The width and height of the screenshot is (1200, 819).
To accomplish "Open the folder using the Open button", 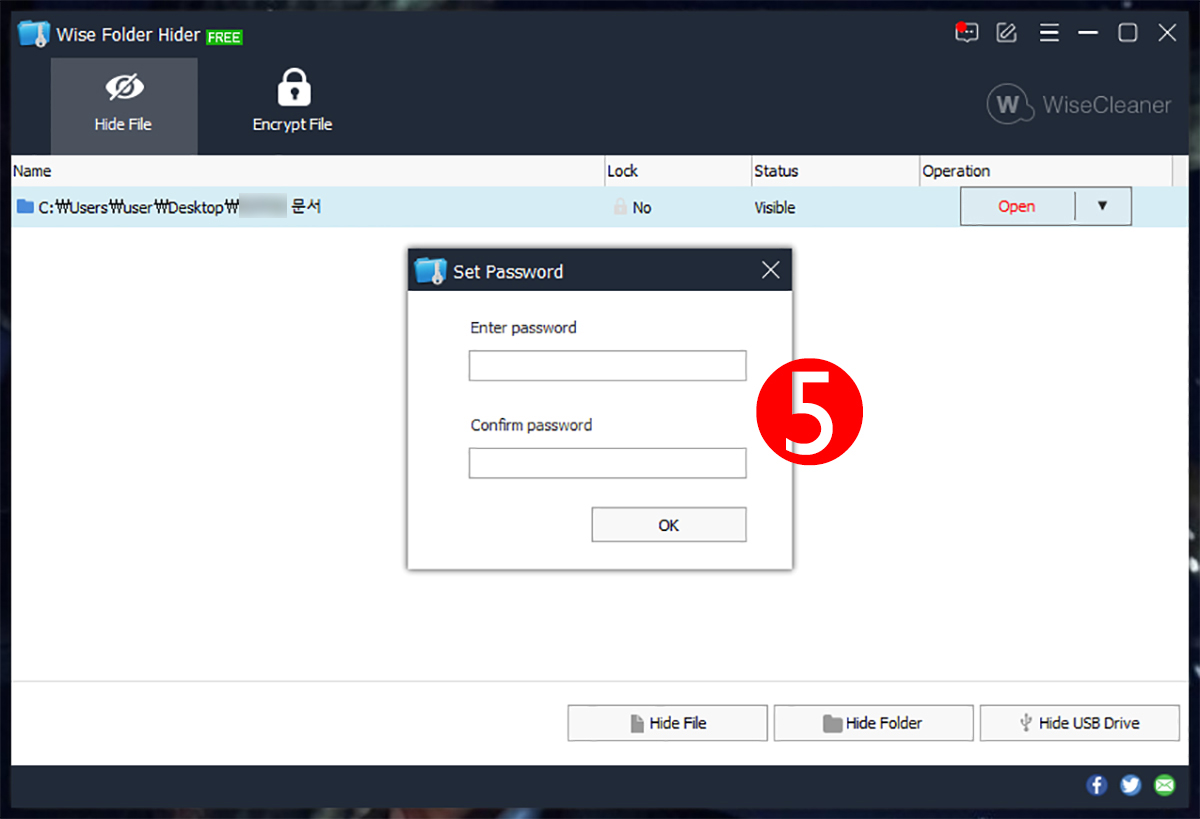I will 1017,206.
